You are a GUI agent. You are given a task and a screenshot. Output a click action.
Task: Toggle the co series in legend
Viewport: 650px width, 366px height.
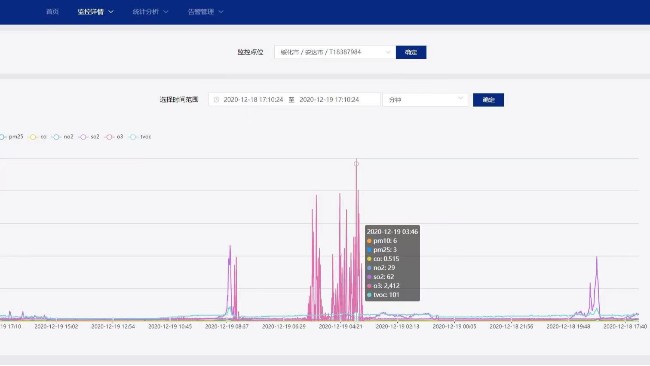[x=38, y=137]
